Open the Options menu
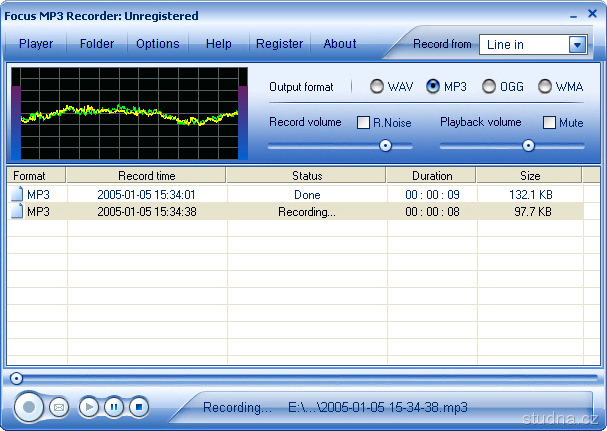 (158, 44)
